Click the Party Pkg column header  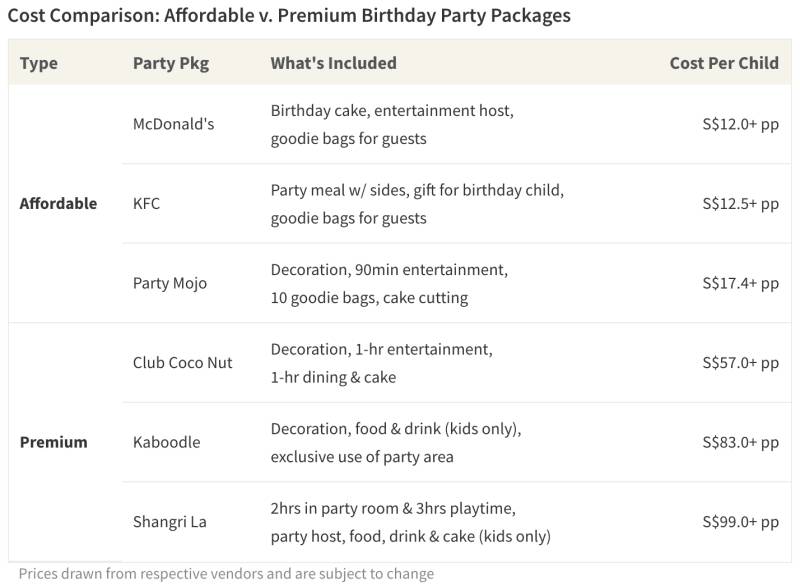click(x=170, y=63)
